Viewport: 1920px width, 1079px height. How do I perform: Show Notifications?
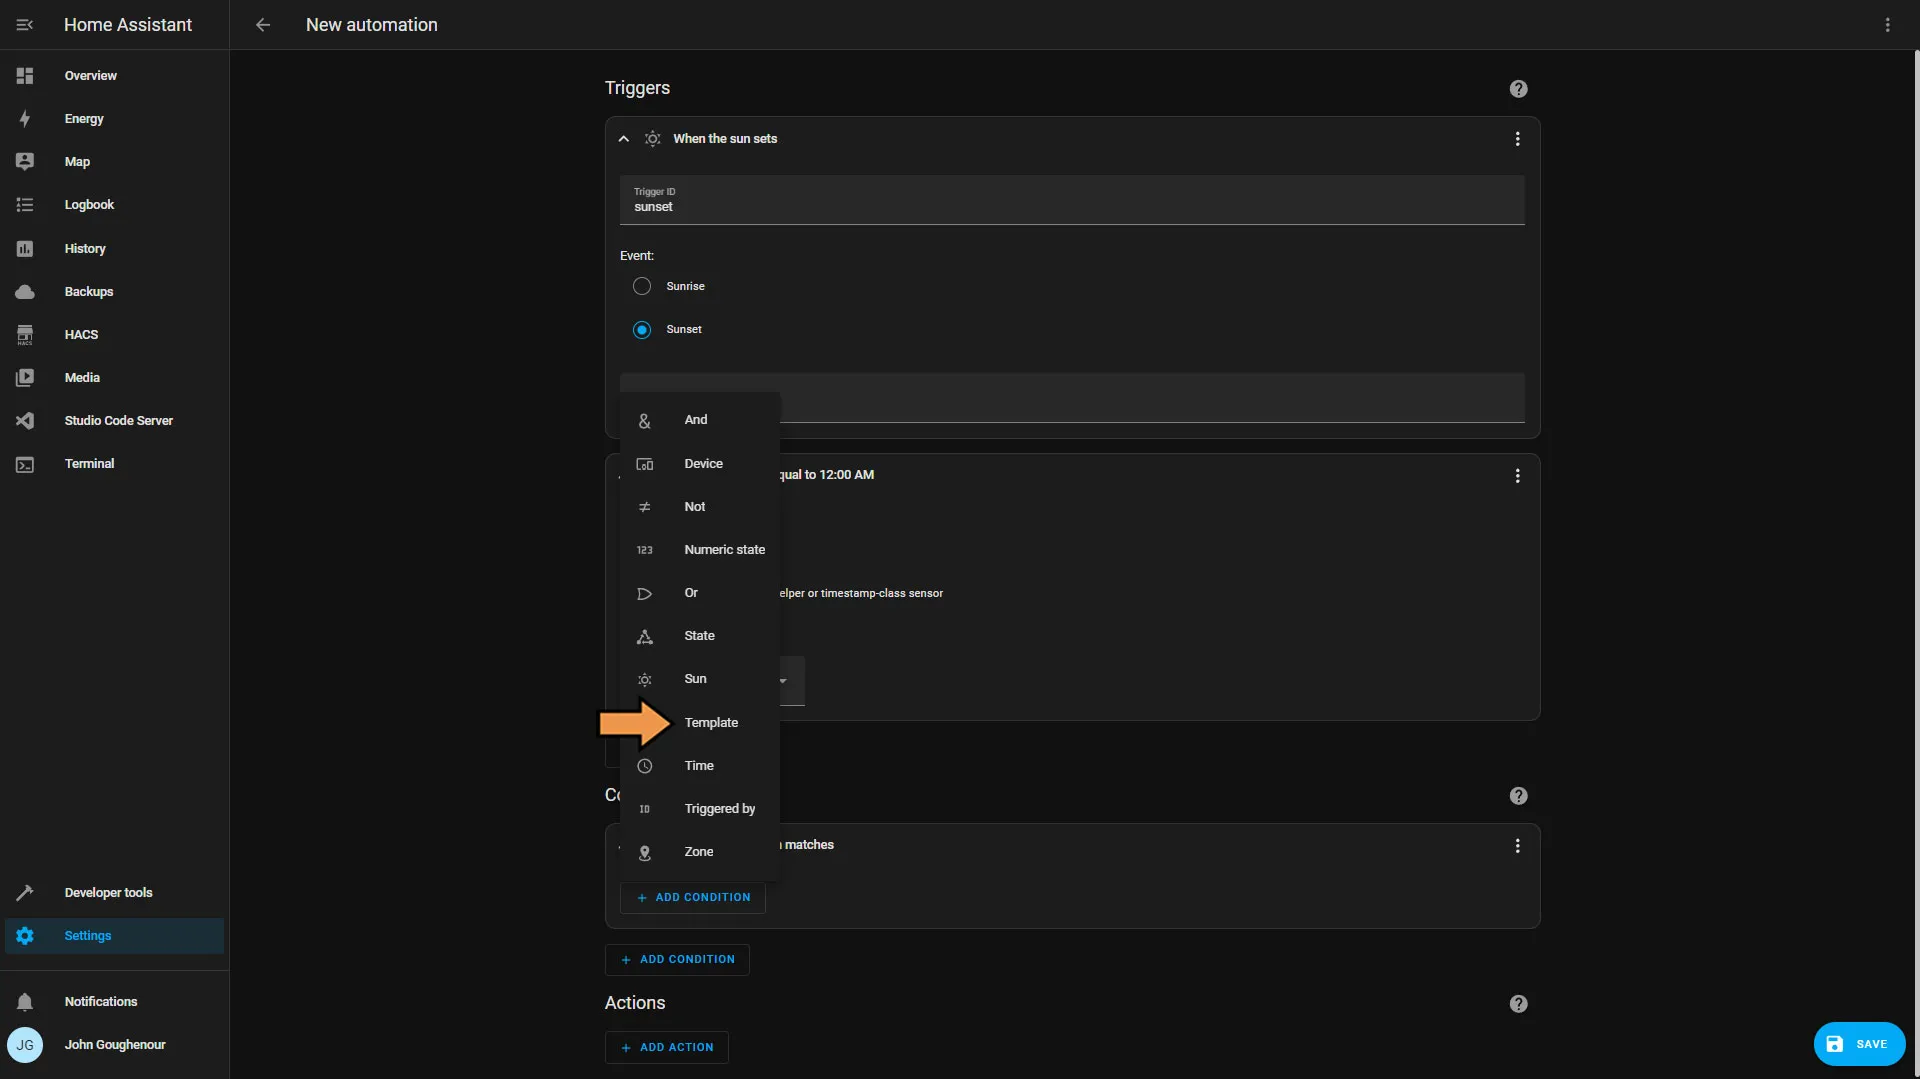[x=114, y=1002]
